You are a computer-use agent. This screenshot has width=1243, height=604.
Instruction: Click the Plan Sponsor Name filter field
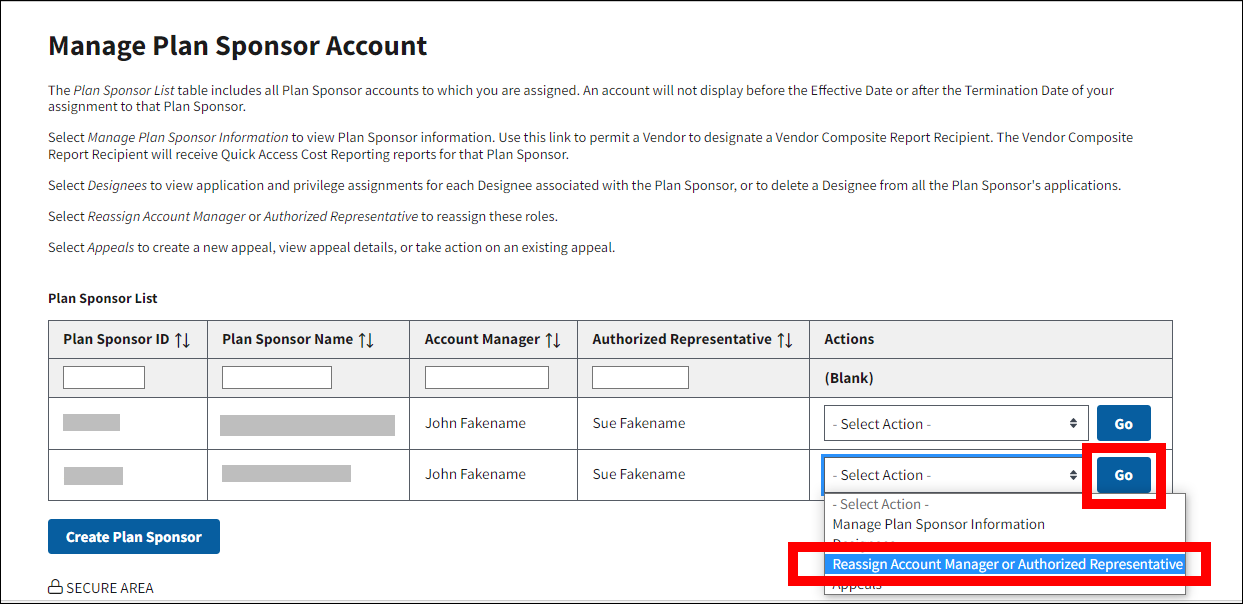coord(276,378)
